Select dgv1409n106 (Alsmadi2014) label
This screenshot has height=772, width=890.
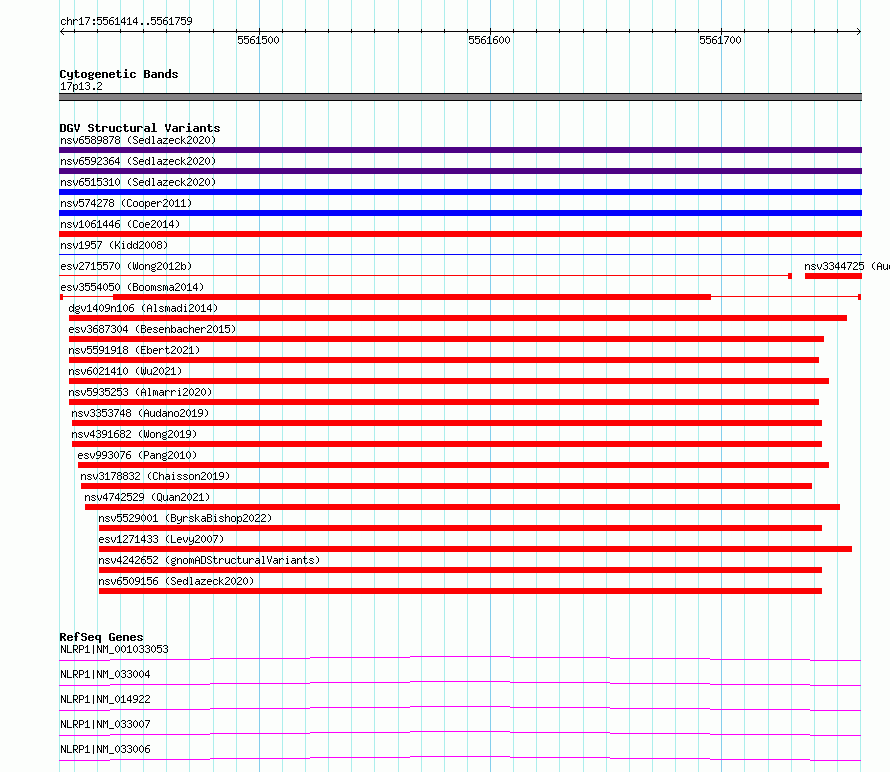[x=143, y=308]
